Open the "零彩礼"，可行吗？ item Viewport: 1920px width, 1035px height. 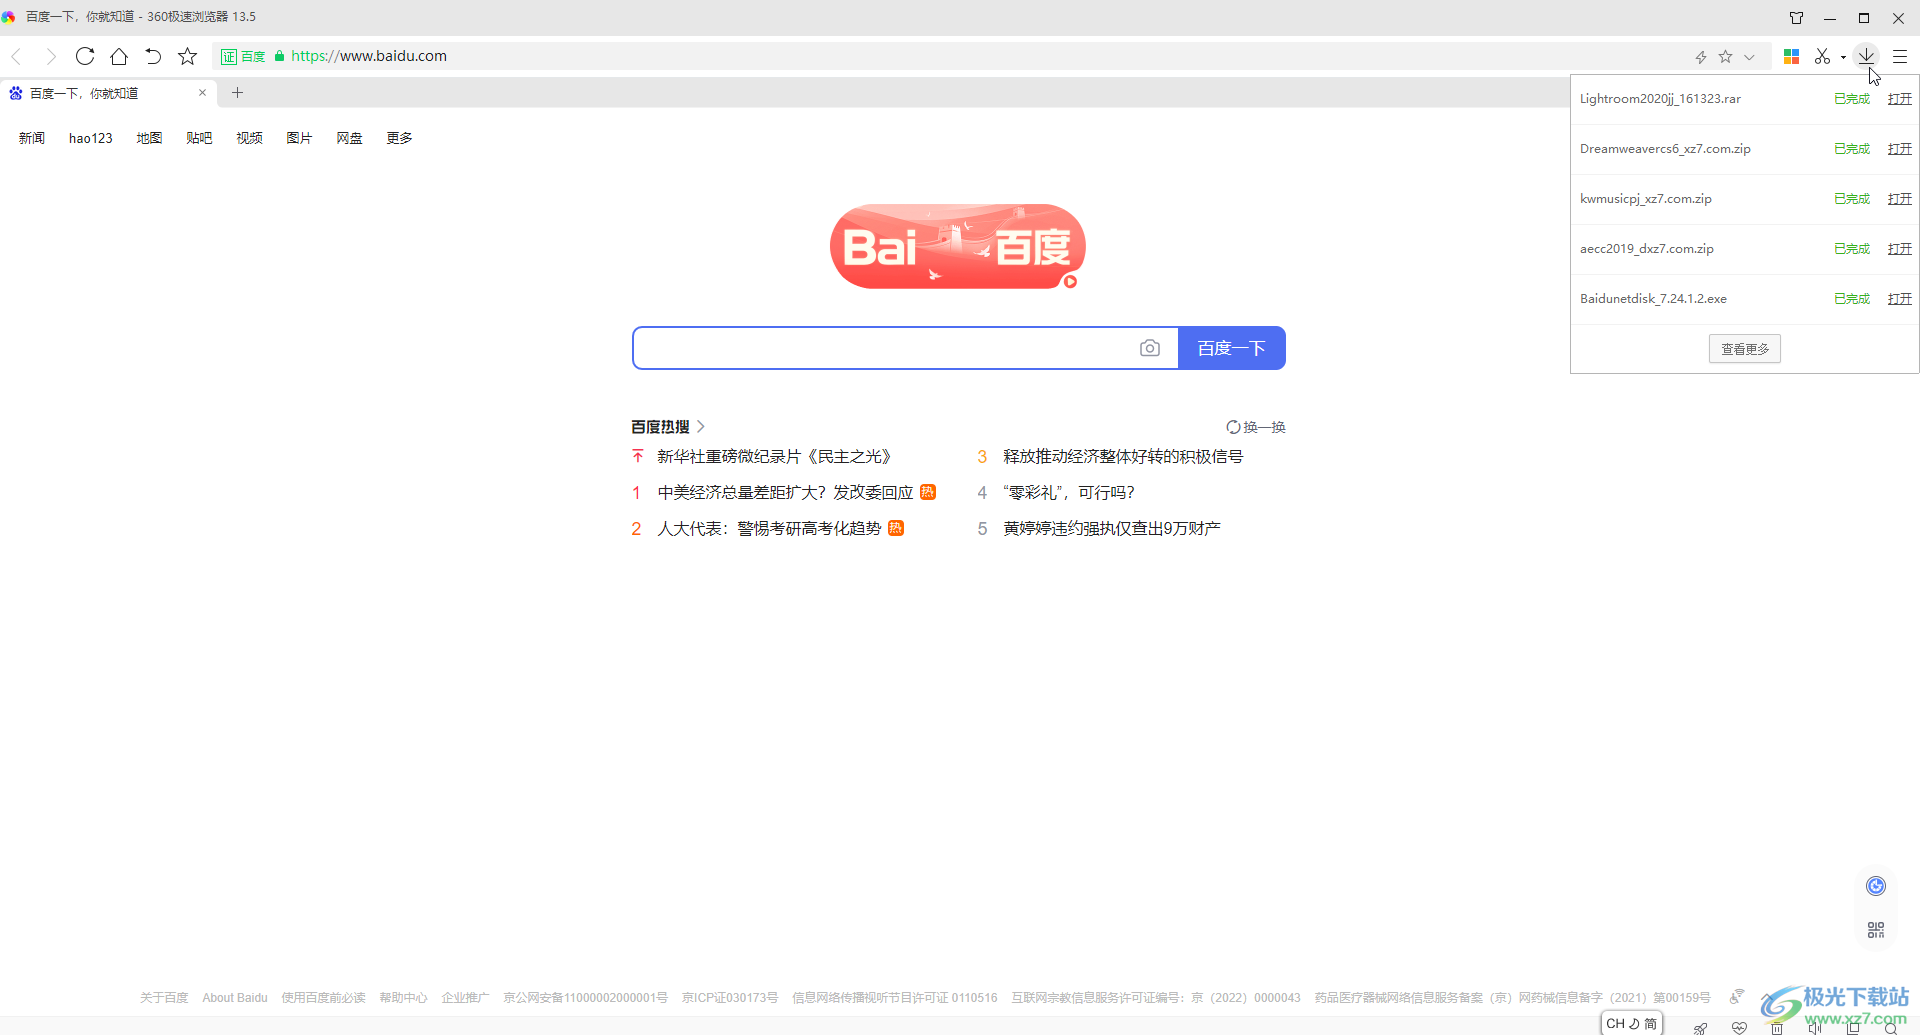[1069, 493]
